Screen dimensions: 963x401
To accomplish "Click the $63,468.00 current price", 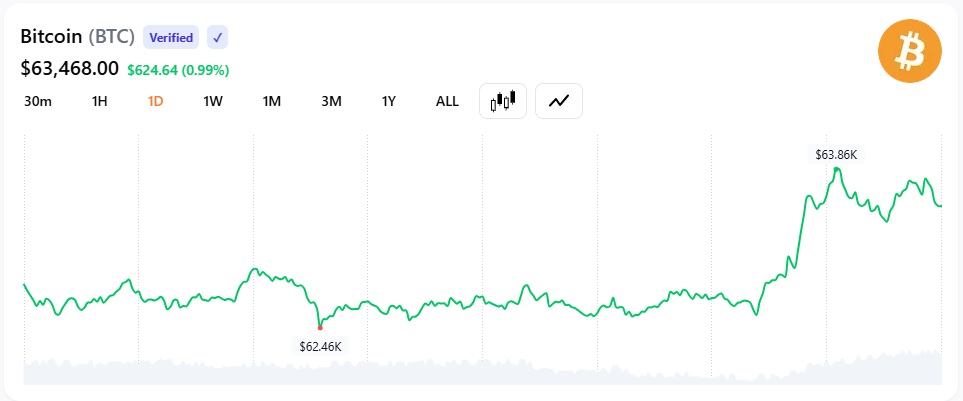I will pyautogui.click(x=69, y=68).
